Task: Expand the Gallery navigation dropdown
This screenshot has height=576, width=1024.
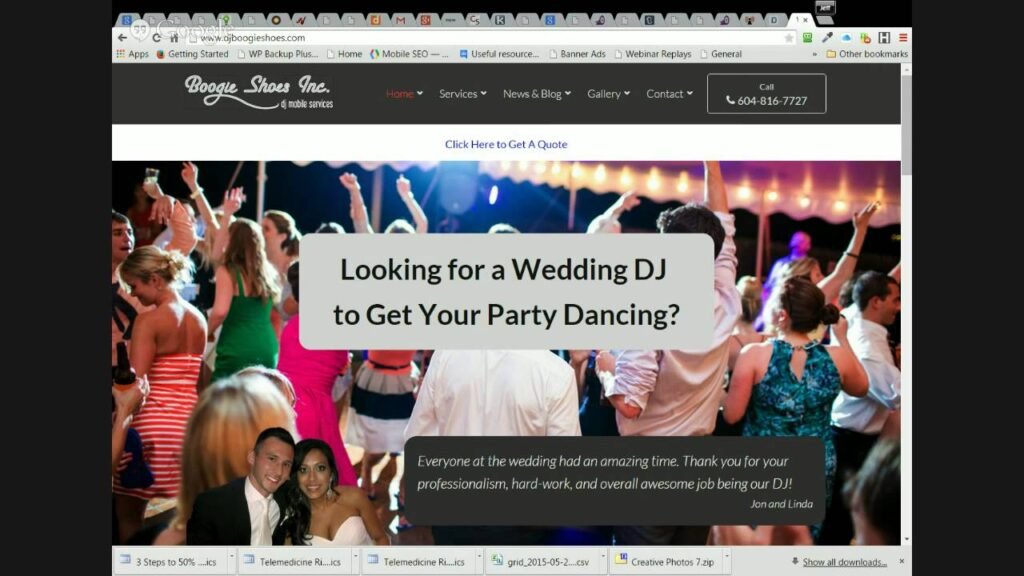Action: click(604, 93)
